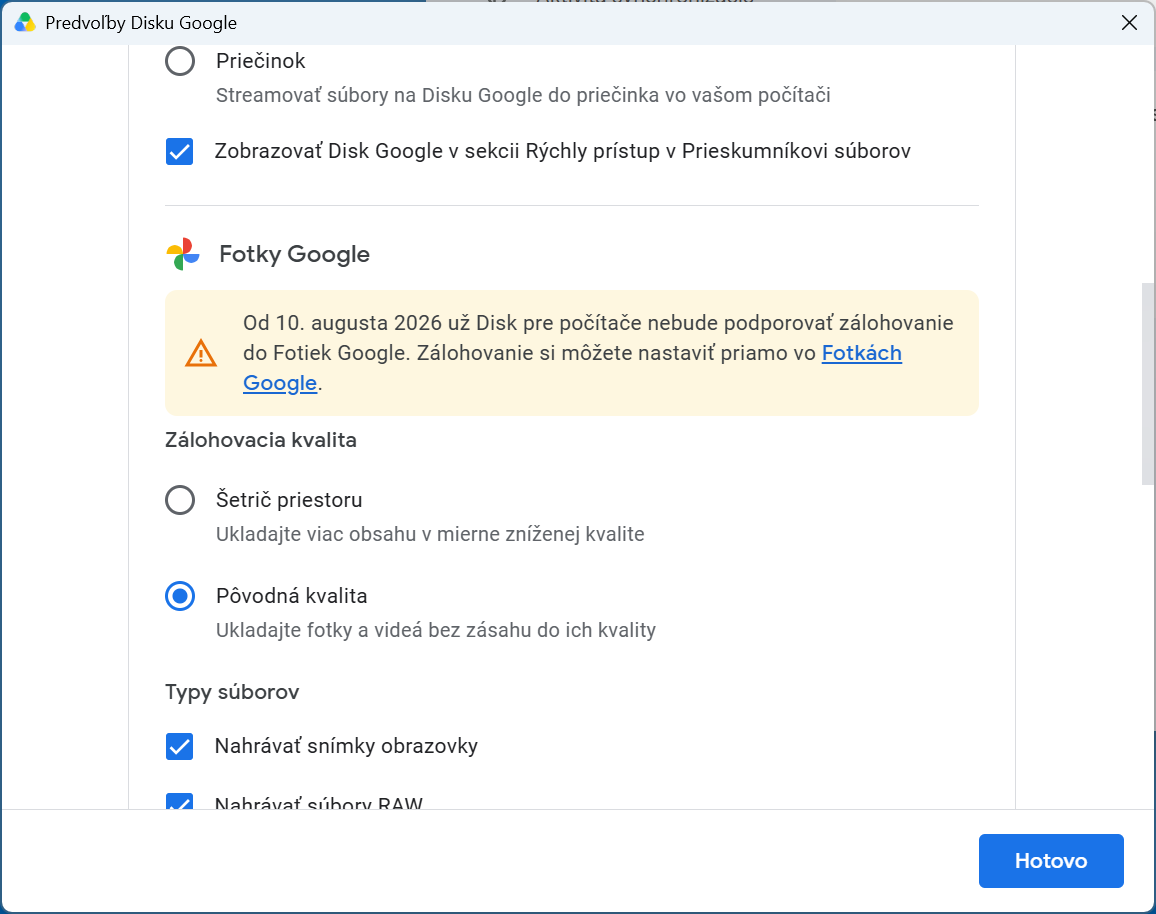Screen dimensions: 1156x914
Task: Toggle Nahrávať snímky obrazovky checkbox
Action: (179, 747)
